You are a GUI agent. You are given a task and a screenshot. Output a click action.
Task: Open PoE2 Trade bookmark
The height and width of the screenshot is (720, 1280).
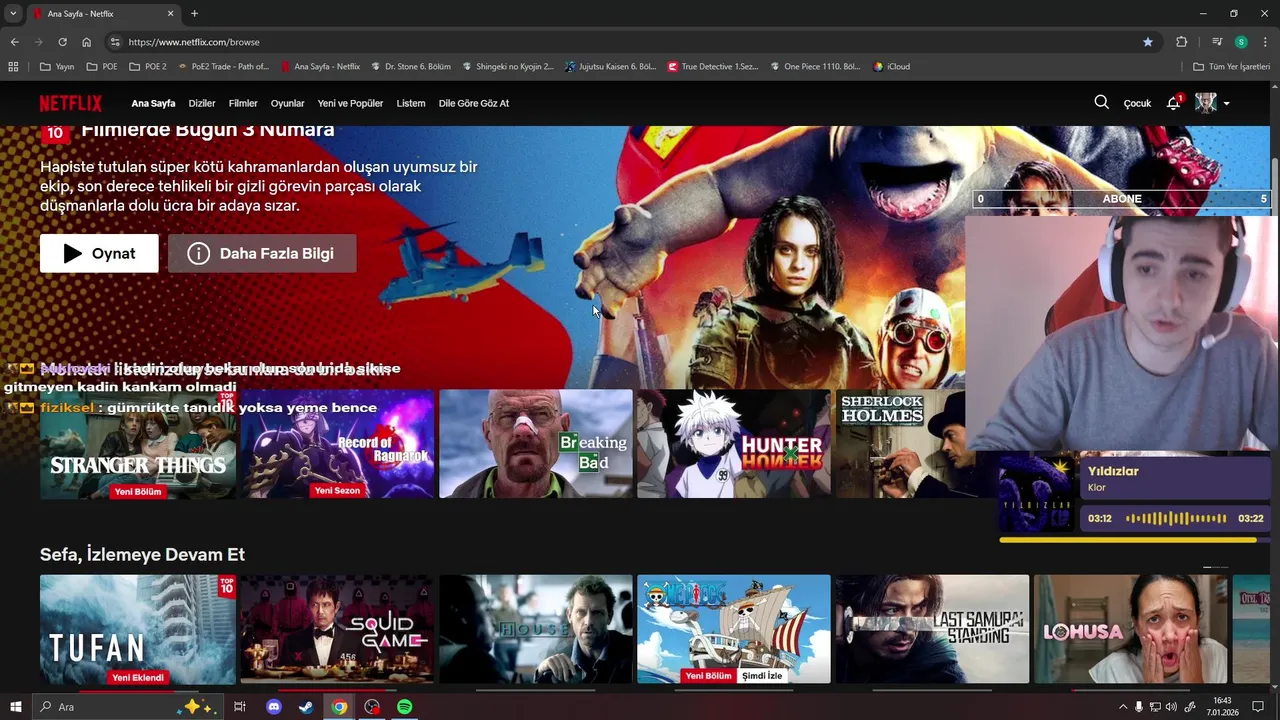[223, 67]
